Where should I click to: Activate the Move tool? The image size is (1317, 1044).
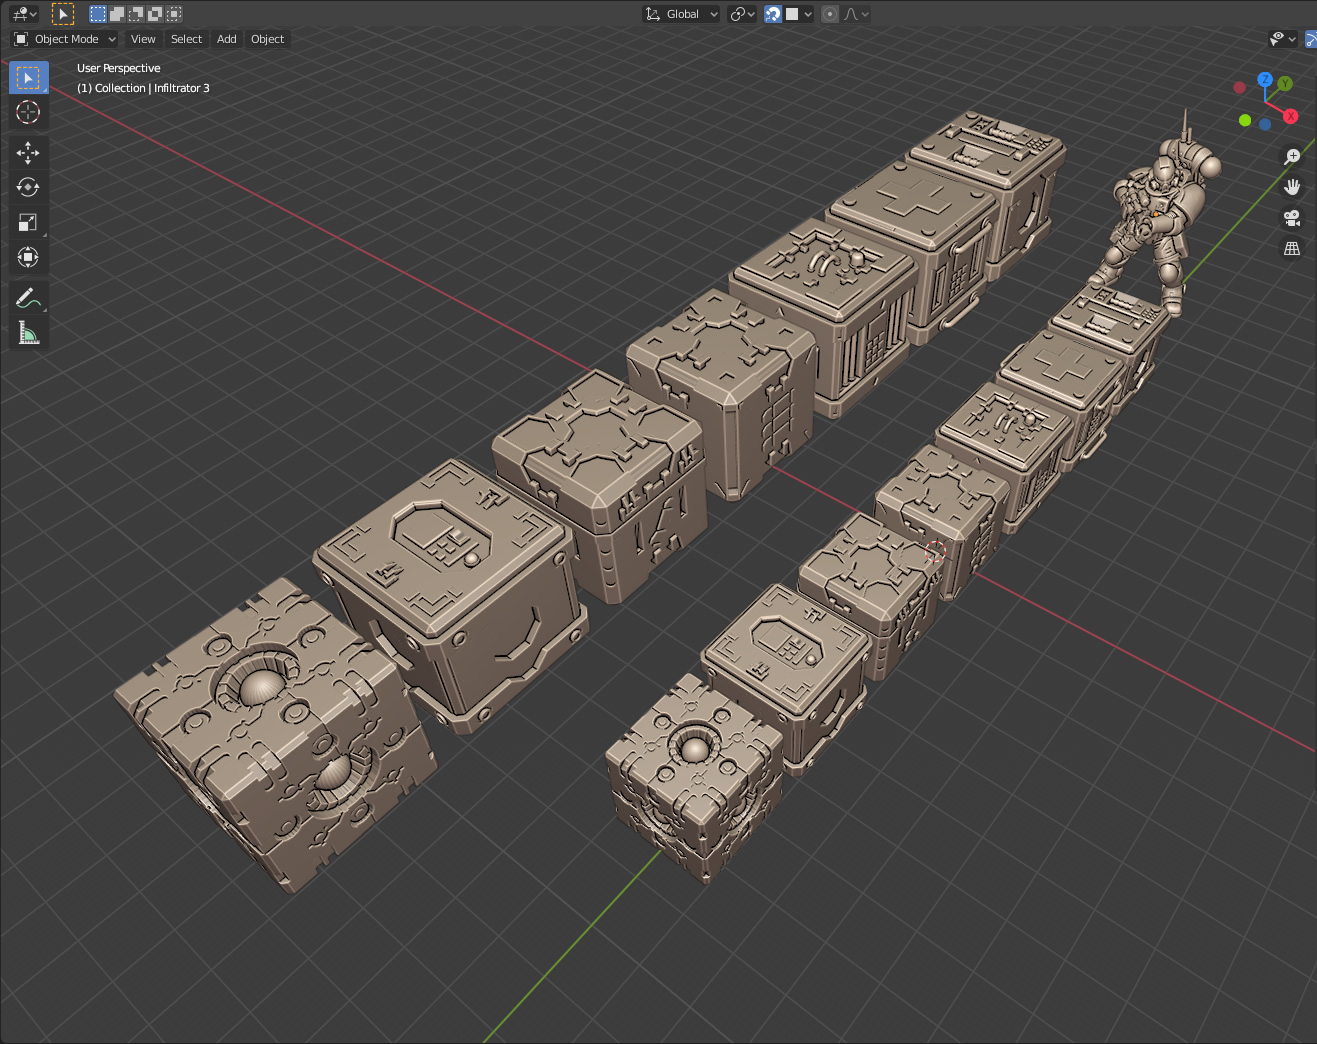click(x=28, y=152)
